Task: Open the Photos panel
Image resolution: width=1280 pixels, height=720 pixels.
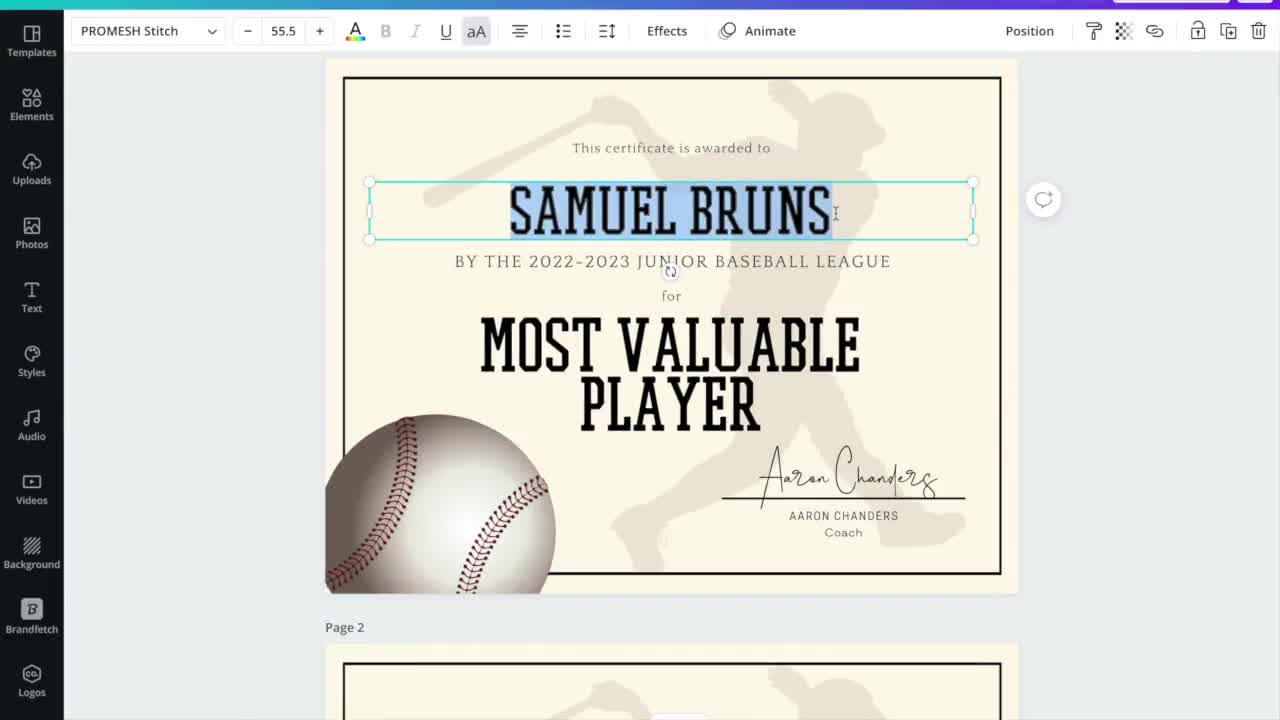Action: pos(32,233)
